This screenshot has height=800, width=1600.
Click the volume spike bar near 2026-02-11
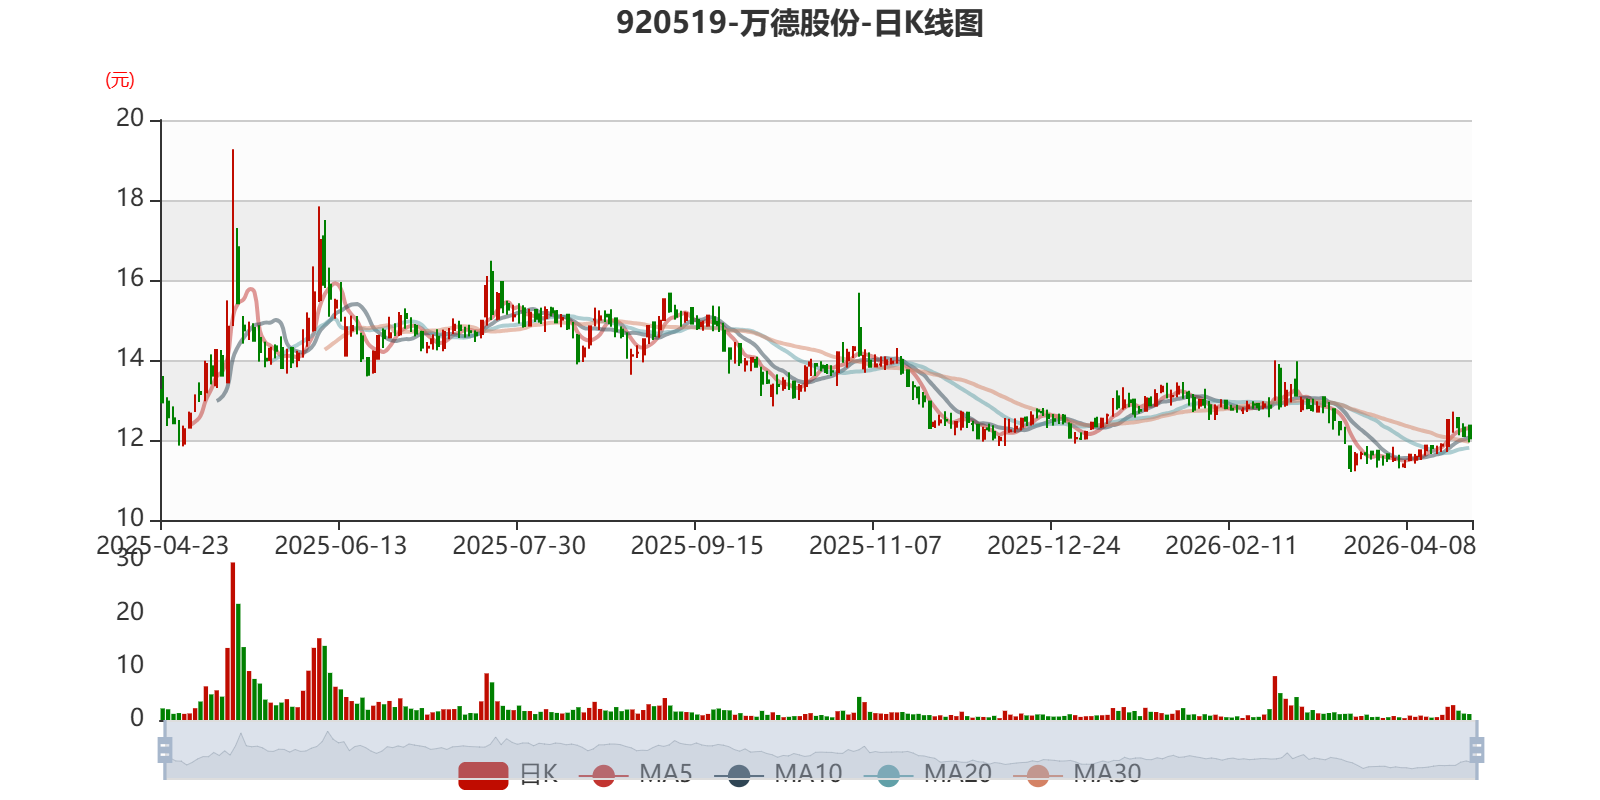pyautogui.click(x=1275, y=698)
